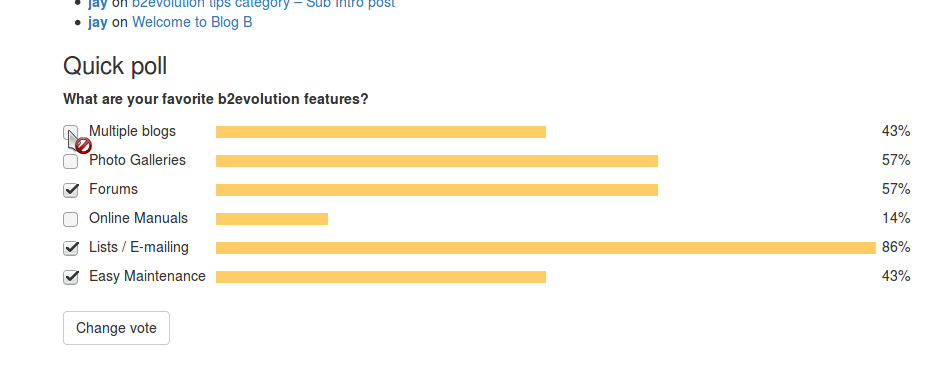Viewport: 925px width, 379px height.
Task: Uncheck the Lists / E-mailing checkbox
Action: 70,248
